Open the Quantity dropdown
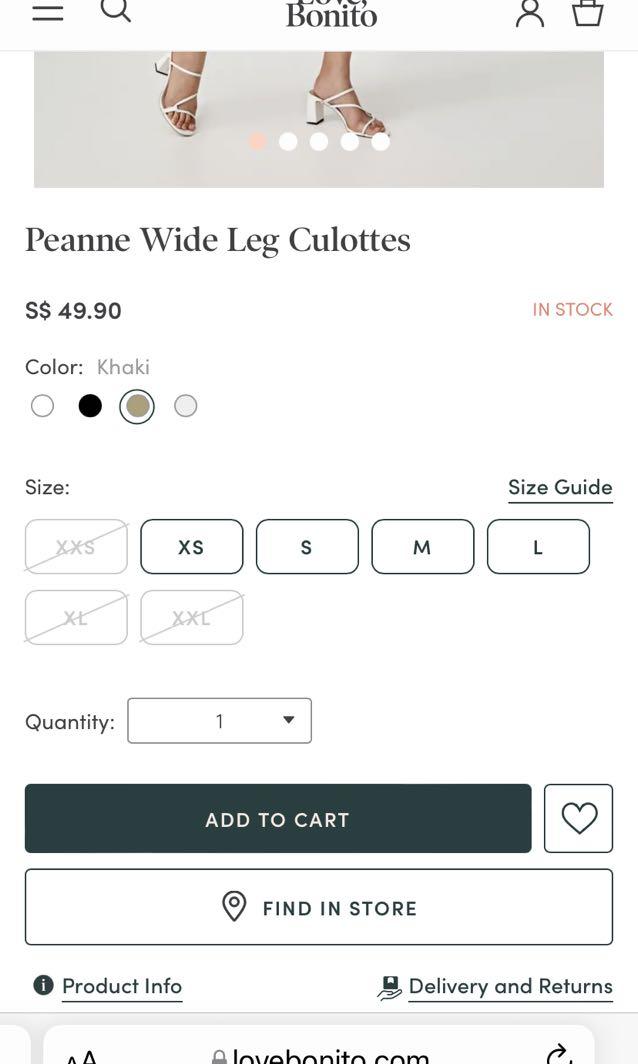The width and height of the screenshot is (638, 1064). coord(219,721)
